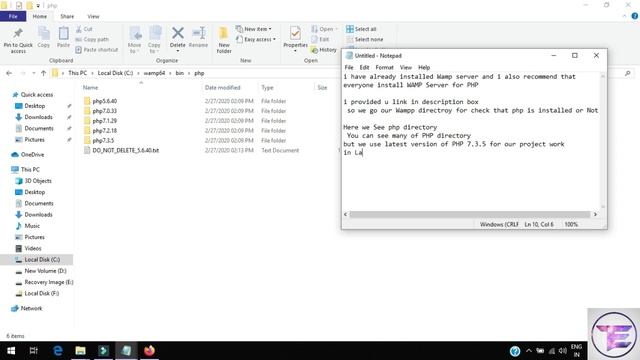Image resolution: width=640 pixels, height=360 pixels.
Task: Open the Open button dropdown
Action: click(336, 29)
